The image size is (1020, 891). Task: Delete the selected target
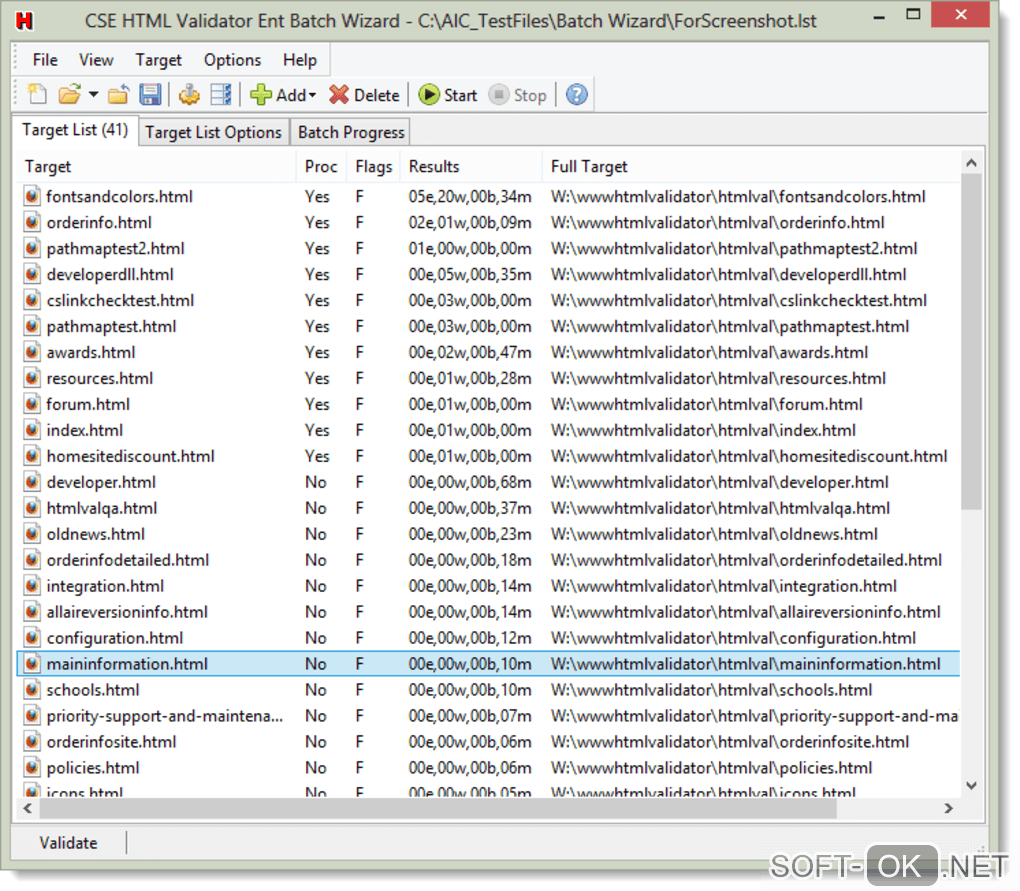pos(364,95)
